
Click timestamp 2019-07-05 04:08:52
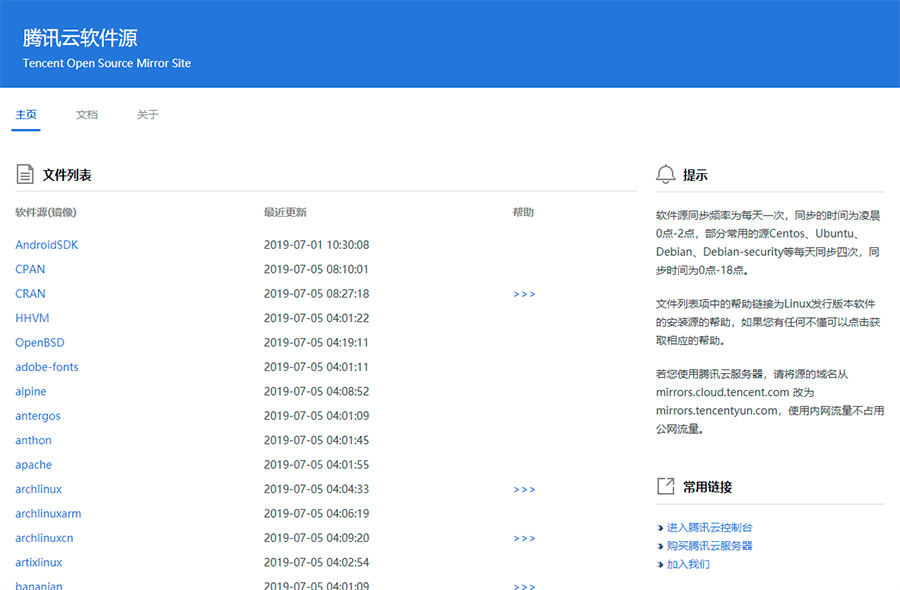pos(316,391)
